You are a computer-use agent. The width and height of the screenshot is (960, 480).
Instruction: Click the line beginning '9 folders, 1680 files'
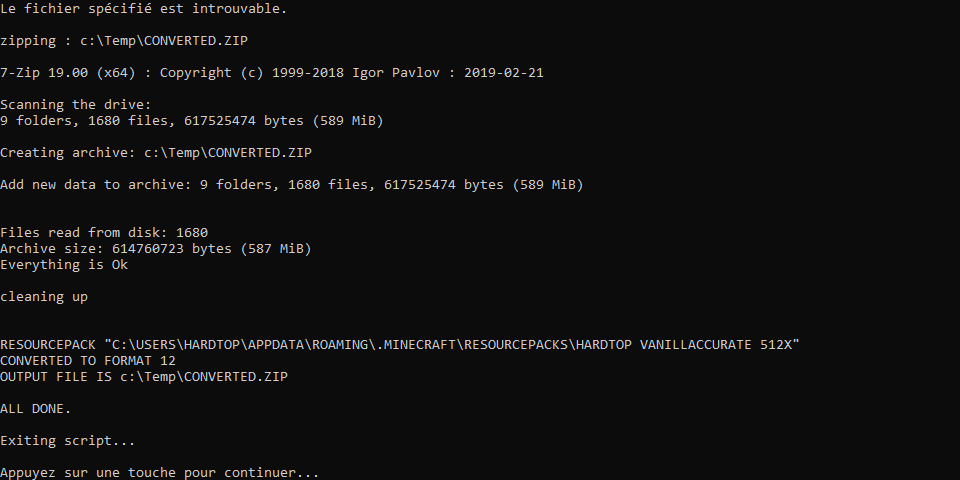(x=192, y=121)
